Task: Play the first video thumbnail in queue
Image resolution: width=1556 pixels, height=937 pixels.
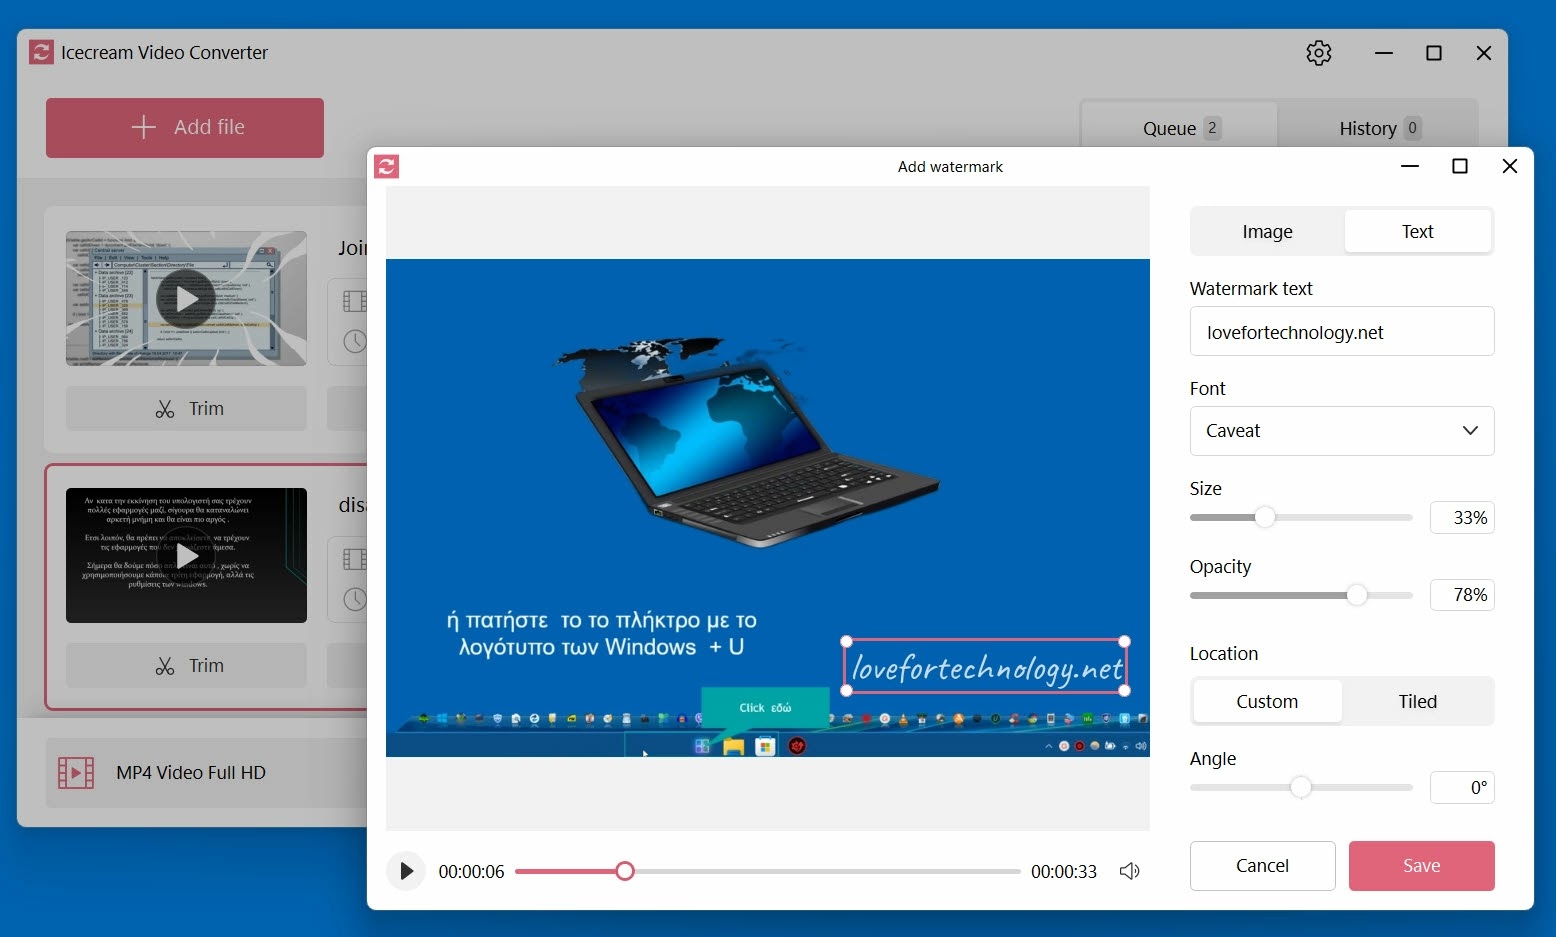Action: [186, 298]
